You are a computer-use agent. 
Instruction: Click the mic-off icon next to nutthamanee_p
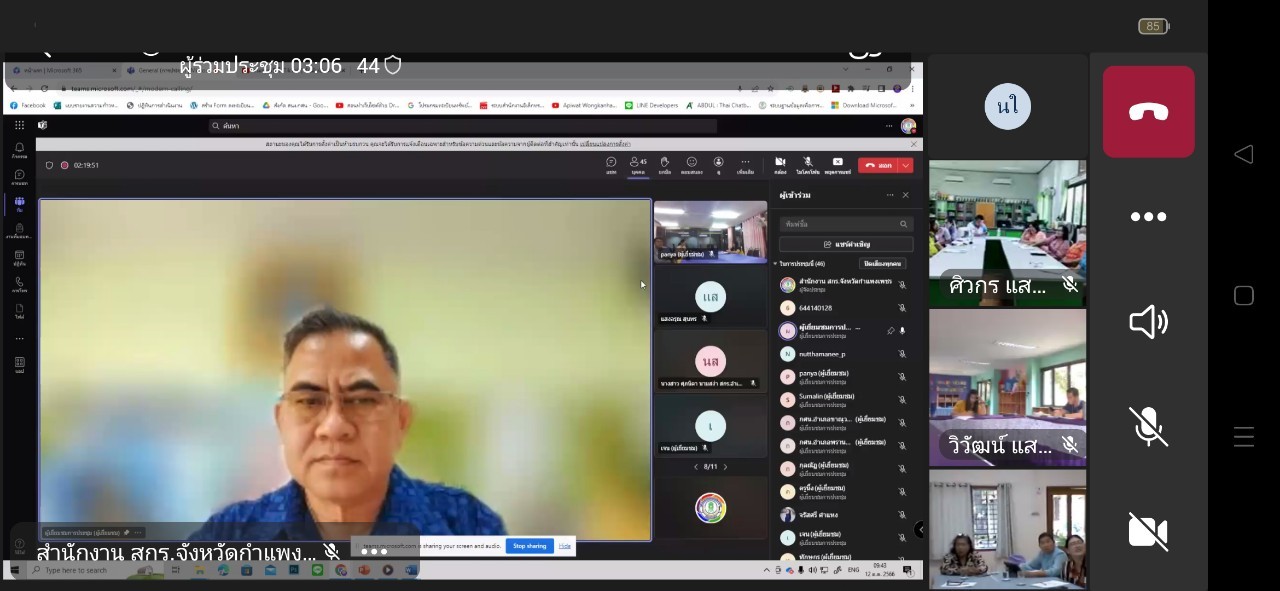click(x=902, y=354)
